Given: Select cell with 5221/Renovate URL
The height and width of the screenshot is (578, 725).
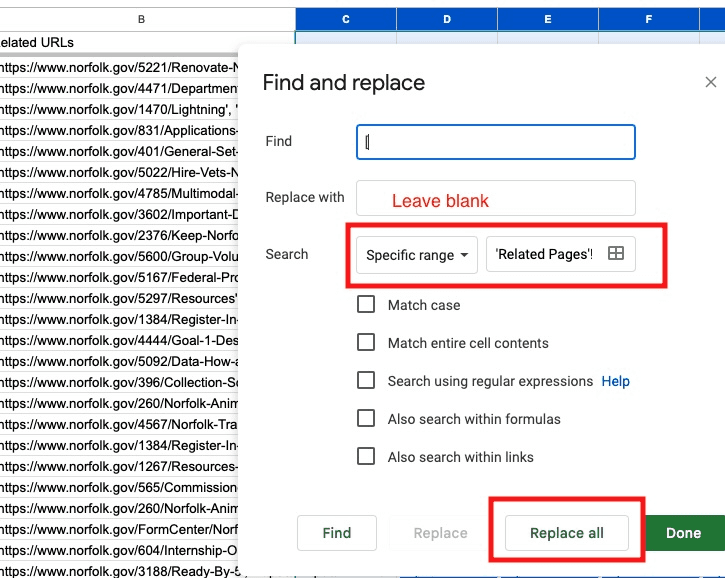Looking at the screenshot, I should 119,68.
